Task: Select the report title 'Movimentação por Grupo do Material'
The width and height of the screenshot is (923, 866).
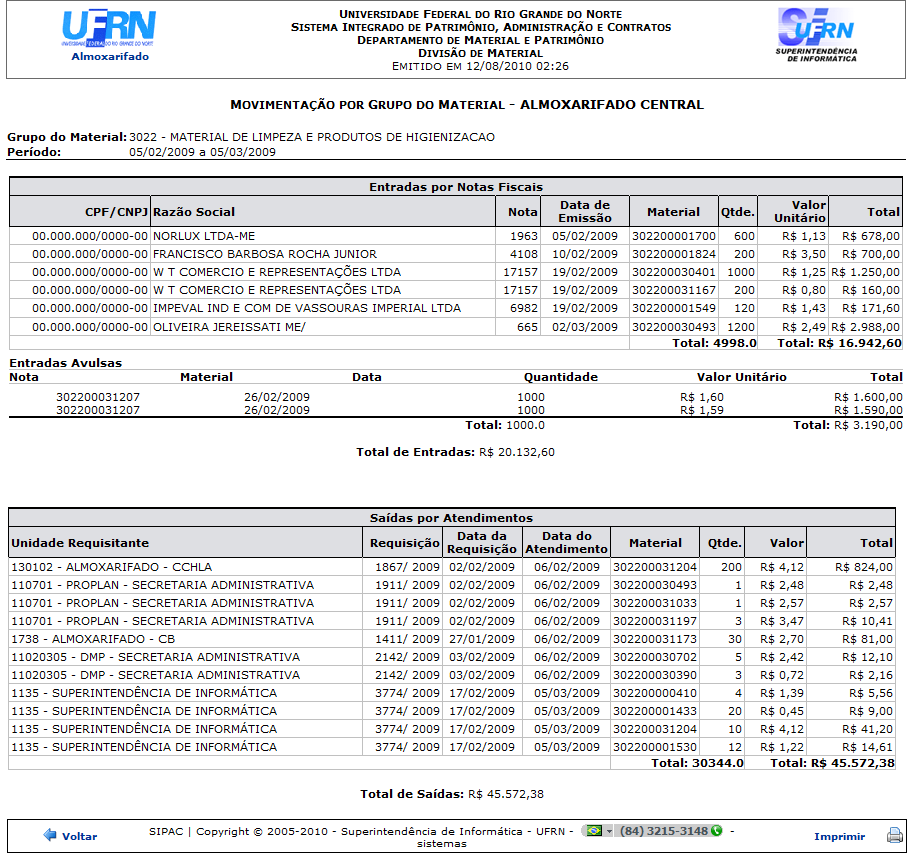Action: pos(367,105)
